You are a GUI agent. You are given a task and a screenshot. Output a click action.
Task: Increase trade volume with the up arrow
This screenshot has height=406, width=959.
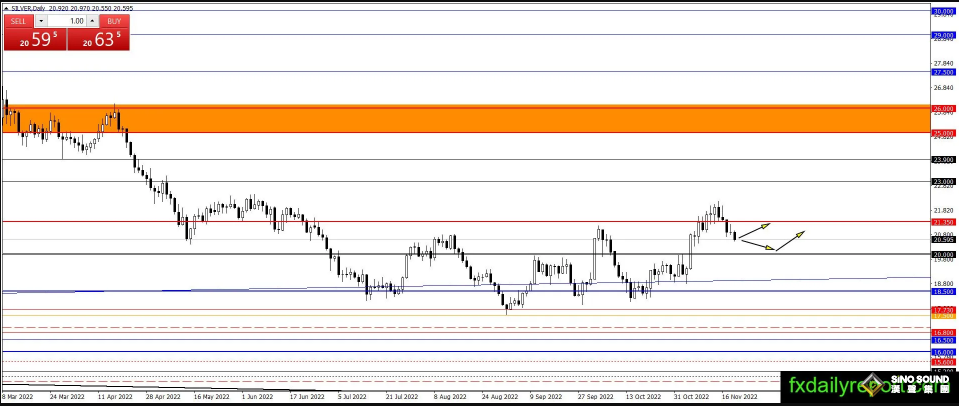(x=92, y=21)
